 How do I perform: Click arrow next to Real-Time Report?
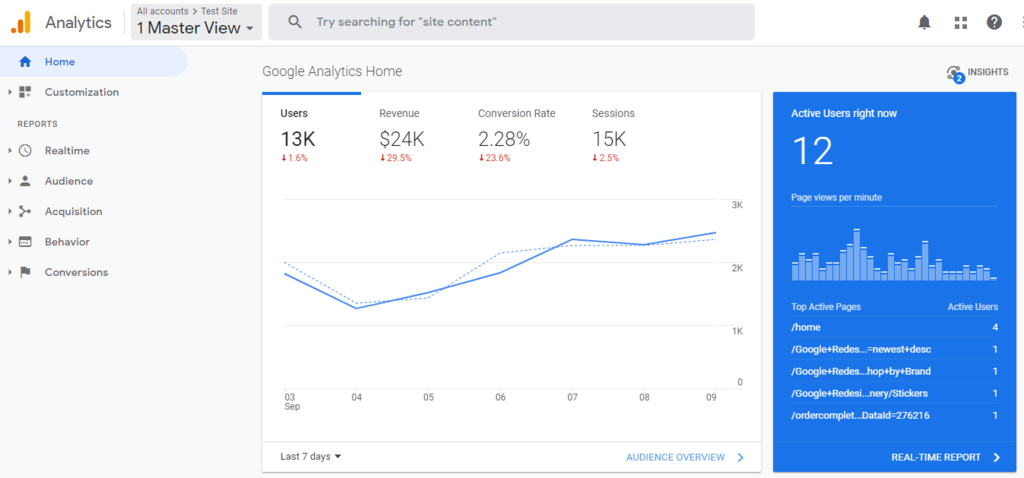[996, 457]
